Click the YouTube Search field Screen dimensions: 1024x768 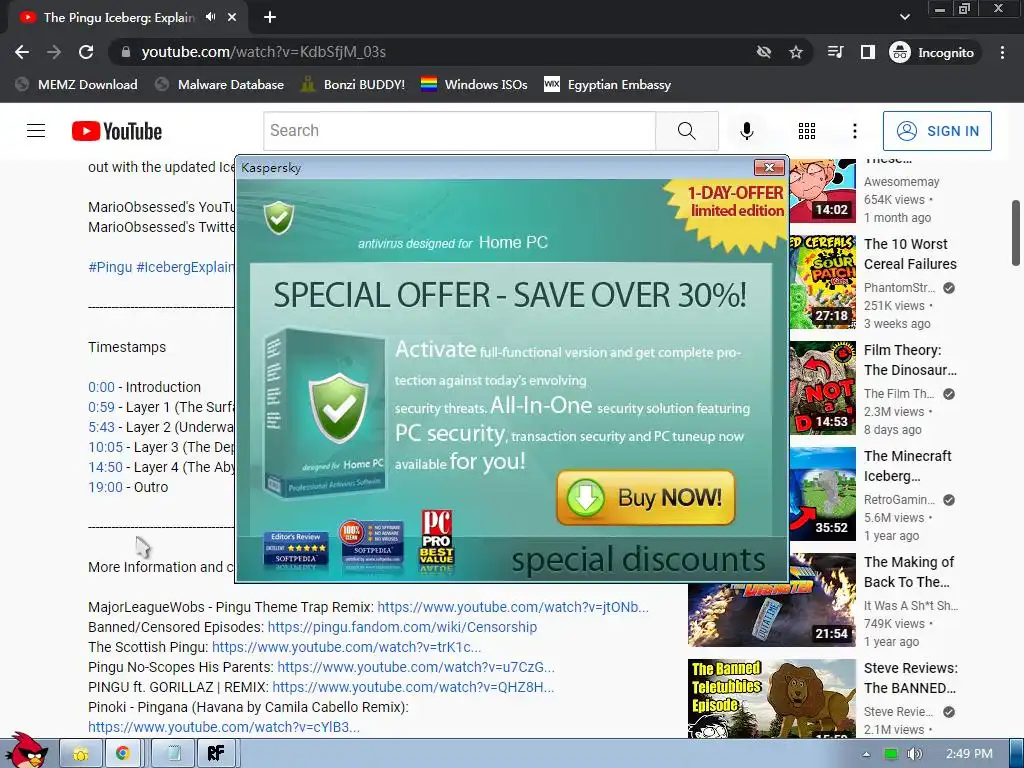(x=459, y=131)
